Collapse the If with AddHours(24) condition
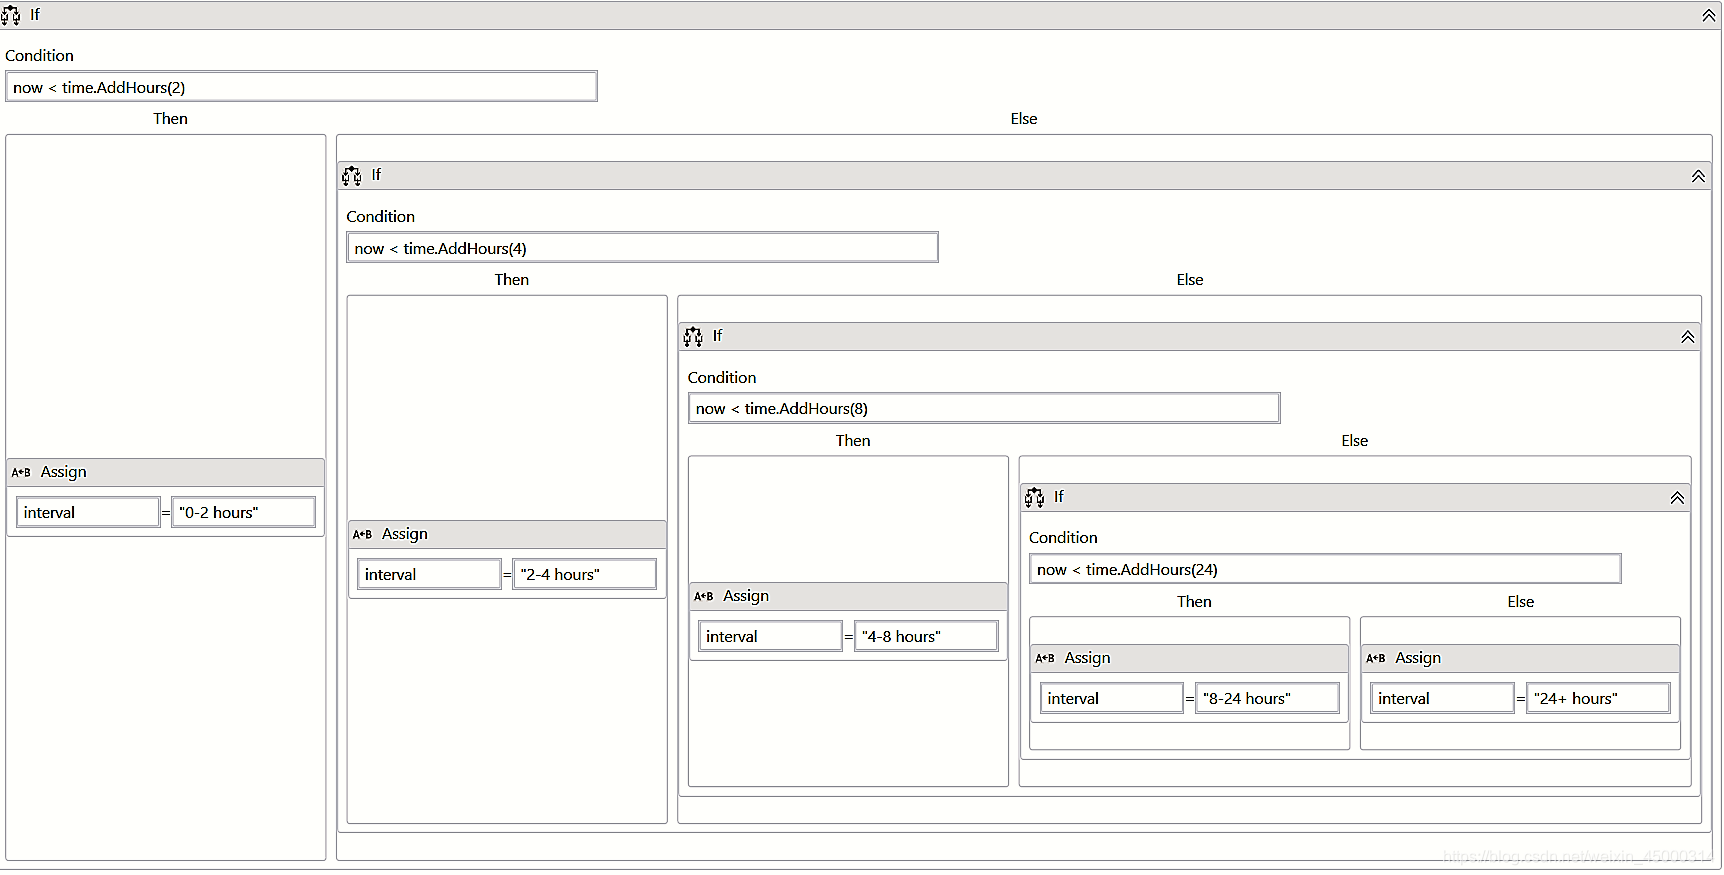Viewport: 1724px width, 875px height. [1677, 498]
